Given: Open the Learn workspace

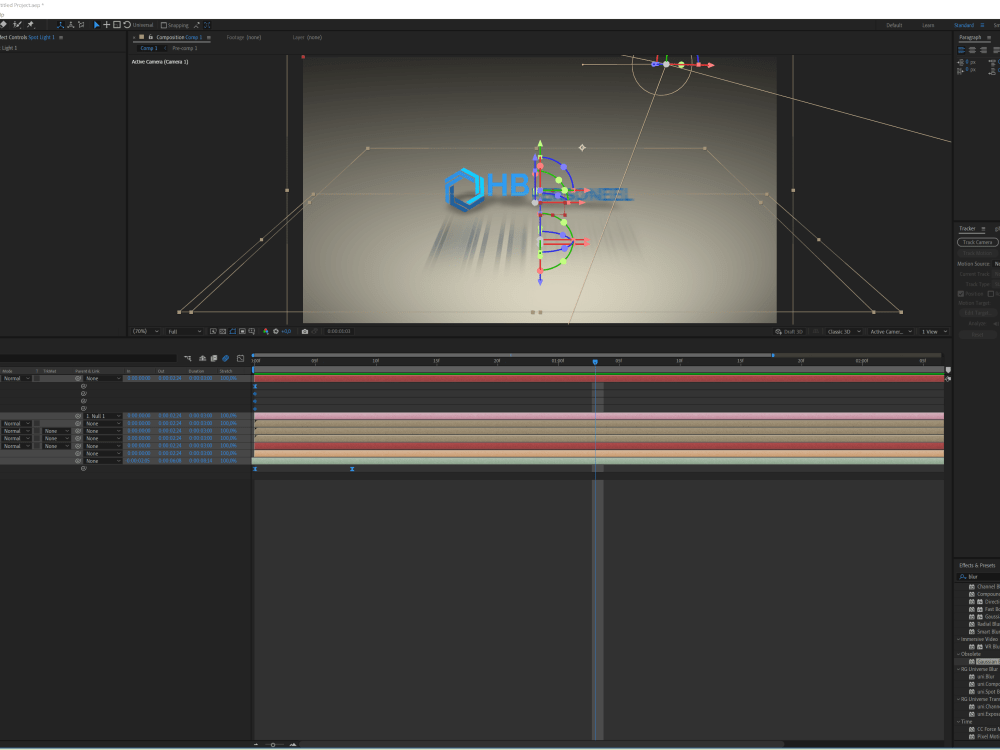Looking at the screenshot, I should point(928,26).
